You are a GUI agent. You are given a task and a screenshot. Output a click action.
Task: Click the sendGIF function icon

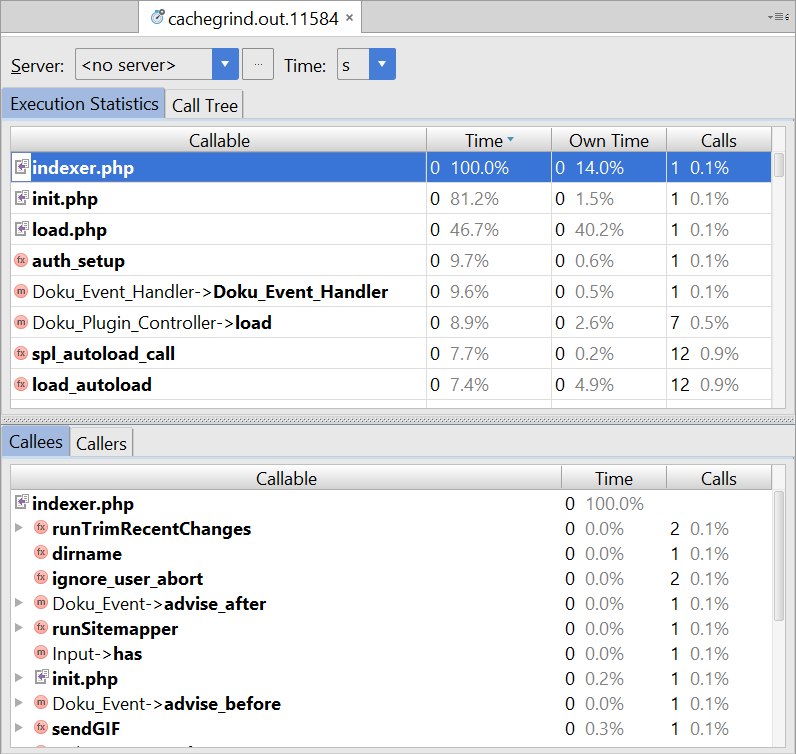tap(41, 728)
